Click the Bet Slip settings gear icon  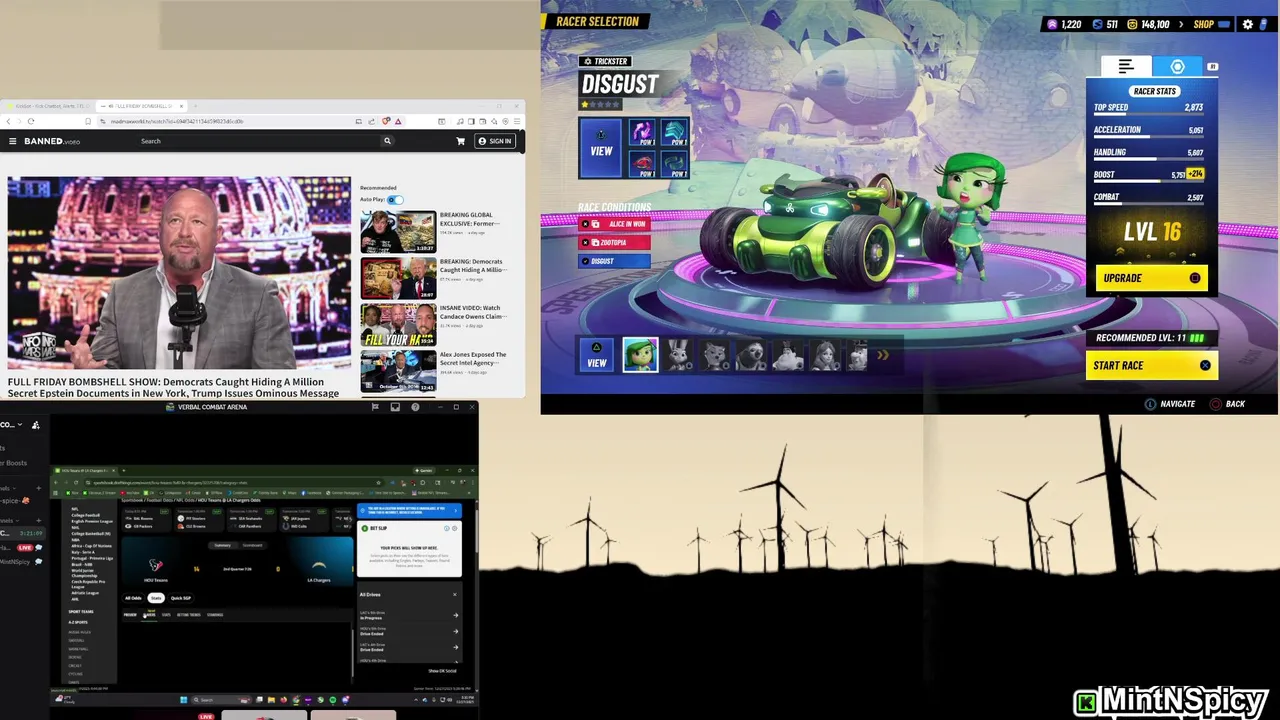(455, 528)
